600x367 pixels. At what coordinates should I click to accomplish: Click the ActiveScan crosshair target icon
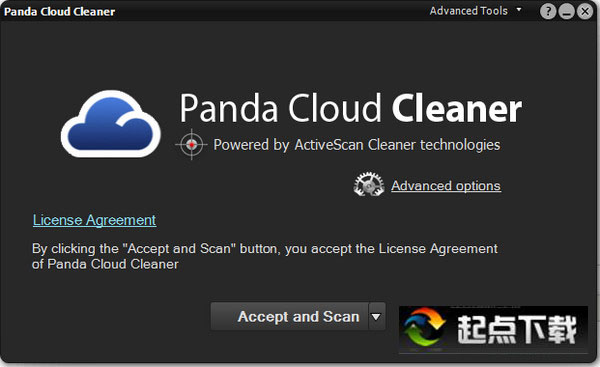coord(191,145)
